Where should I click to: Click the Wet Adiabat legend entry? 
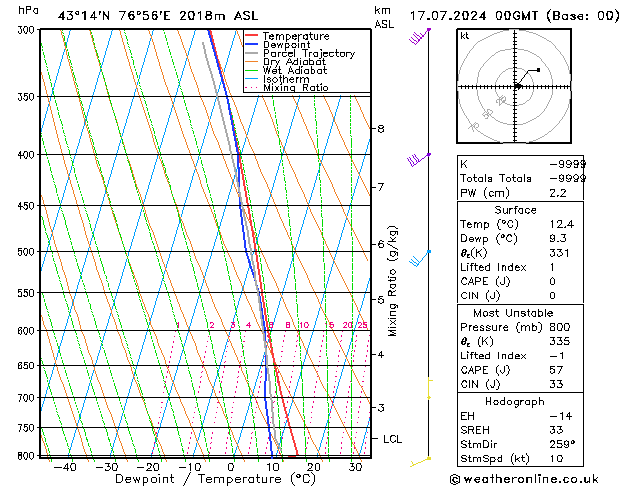click(x=294, y=71)
